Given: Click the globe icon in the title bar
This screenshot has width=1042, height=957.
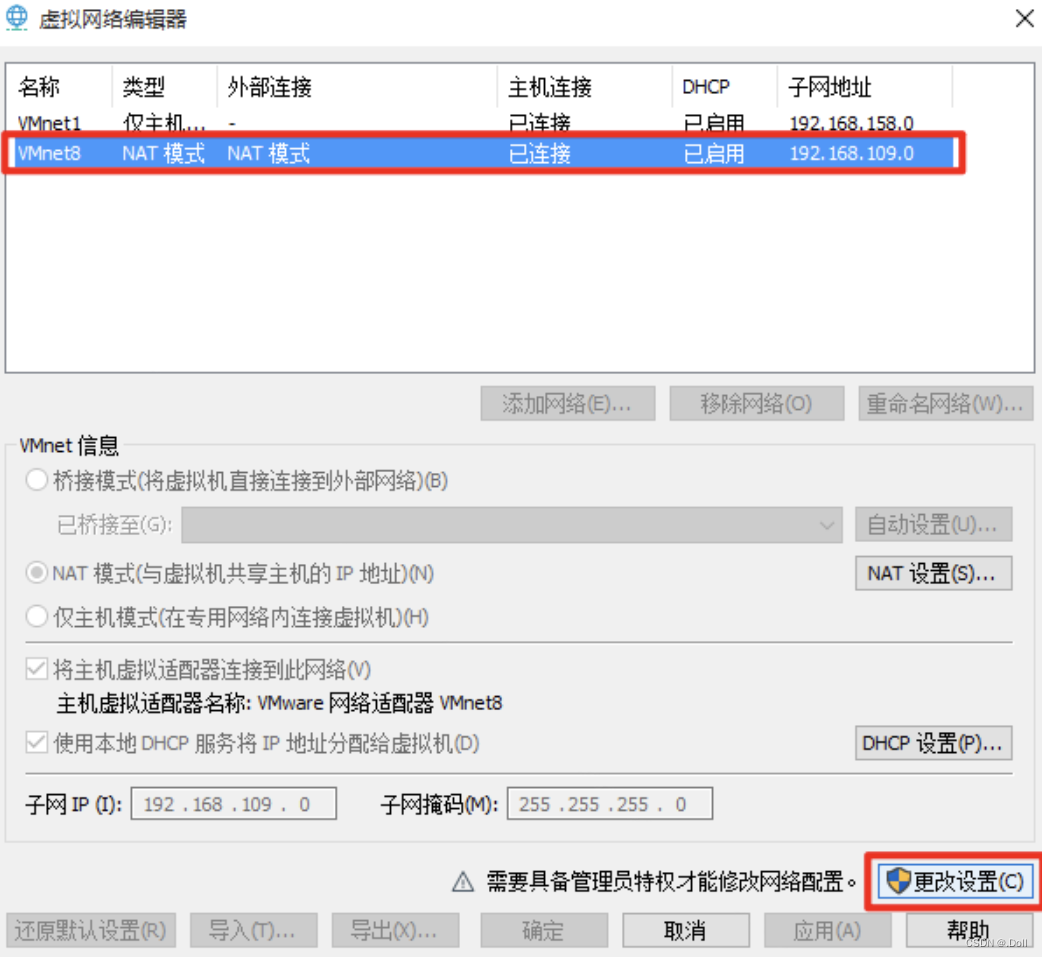Looking at the screenshot, I should click(17, 18).
